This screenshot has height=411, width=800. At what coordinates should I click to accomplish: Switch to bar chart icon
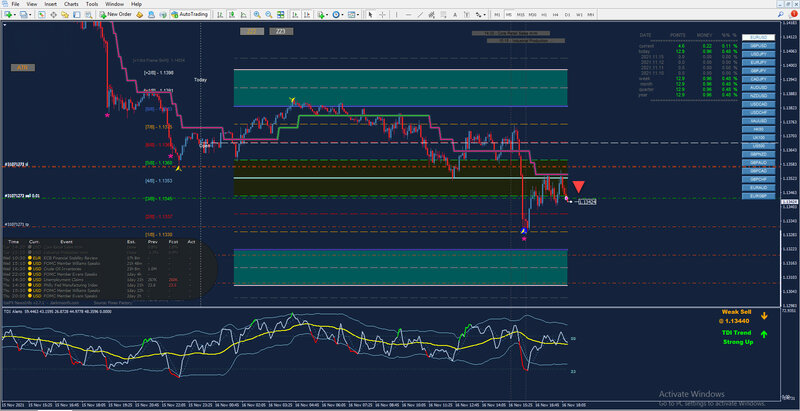tap(219, 14)
